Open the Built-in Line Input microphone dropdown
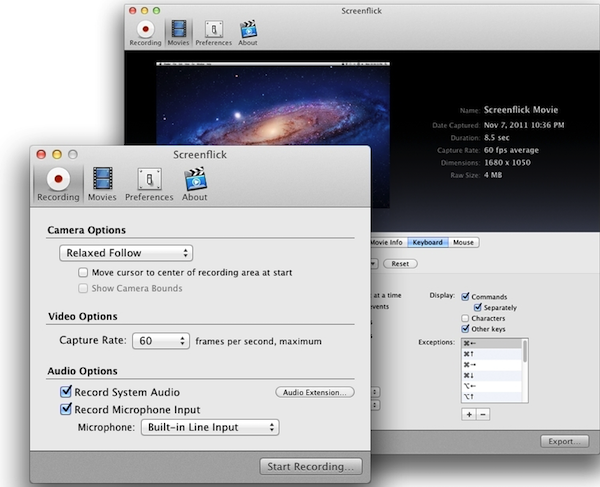 (208, 427)
